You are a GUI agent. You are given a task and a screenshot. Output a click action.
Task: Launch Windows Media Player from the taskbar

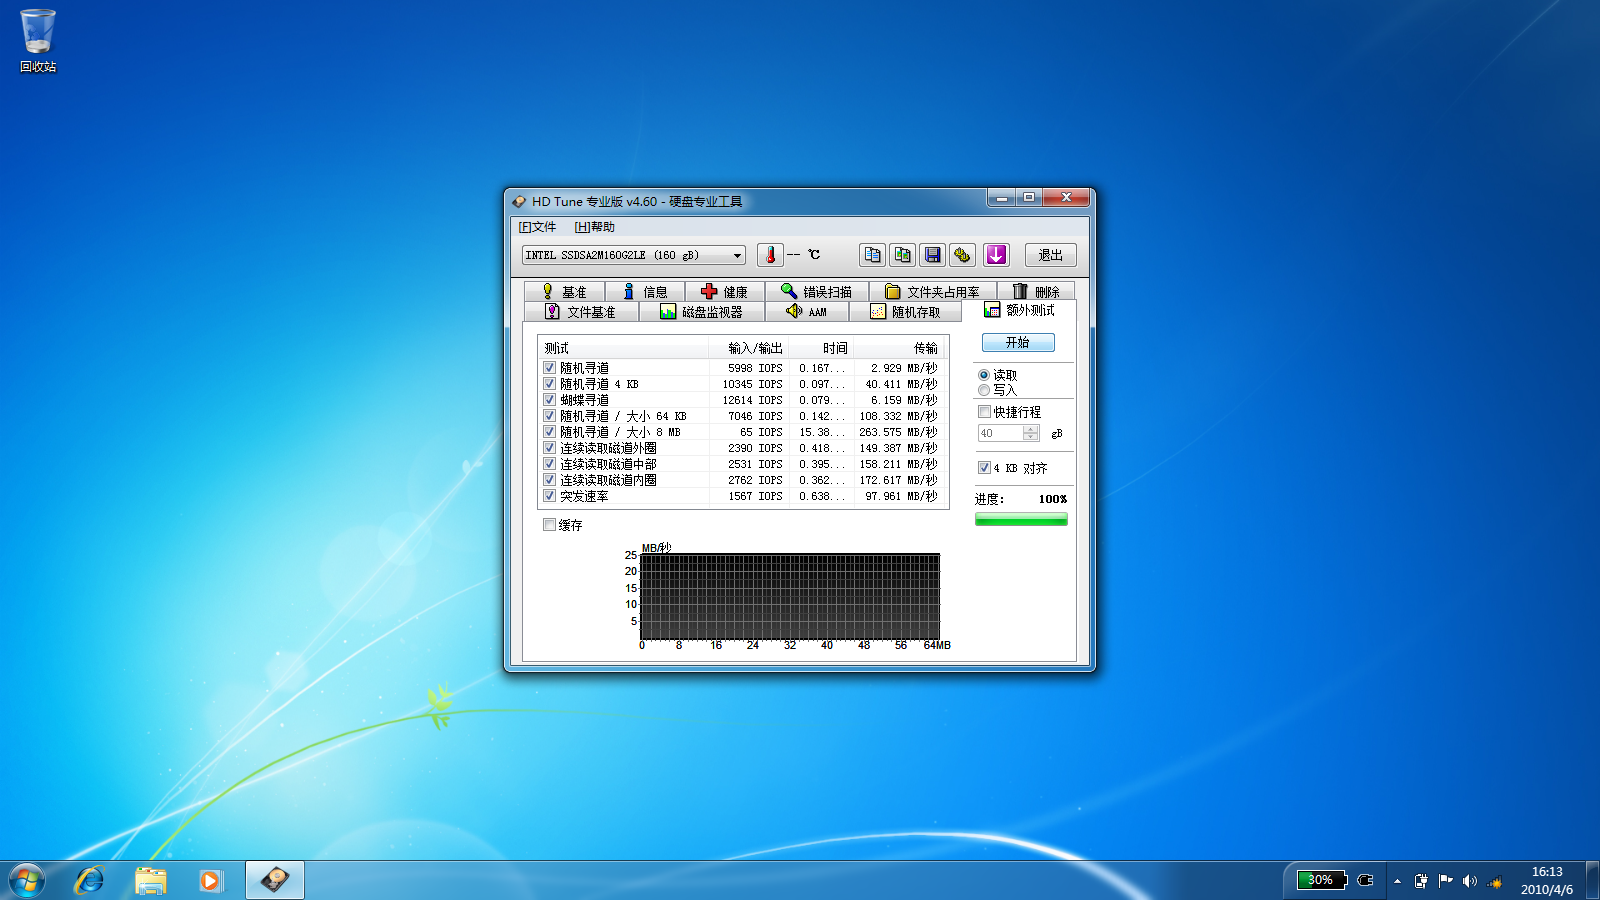(x=210, y=881)
